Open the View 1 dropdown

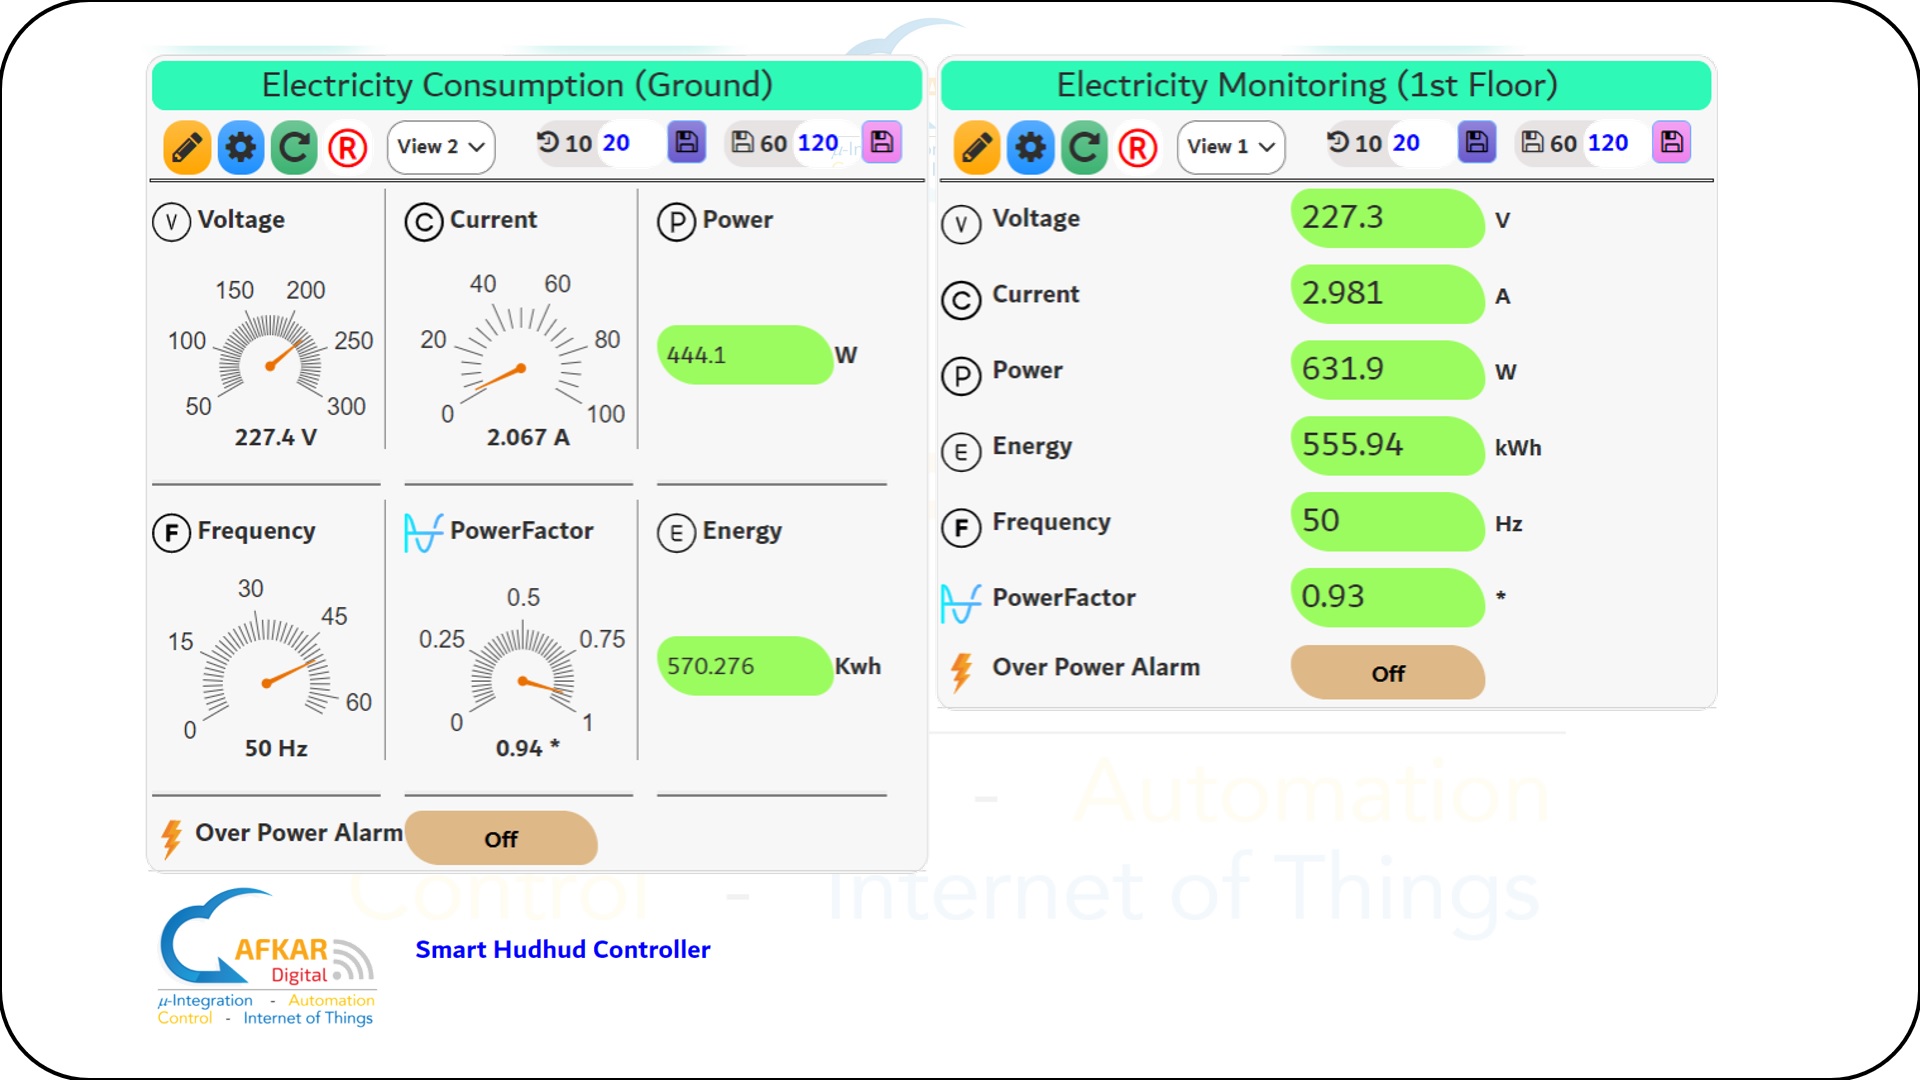point(1230,147)
